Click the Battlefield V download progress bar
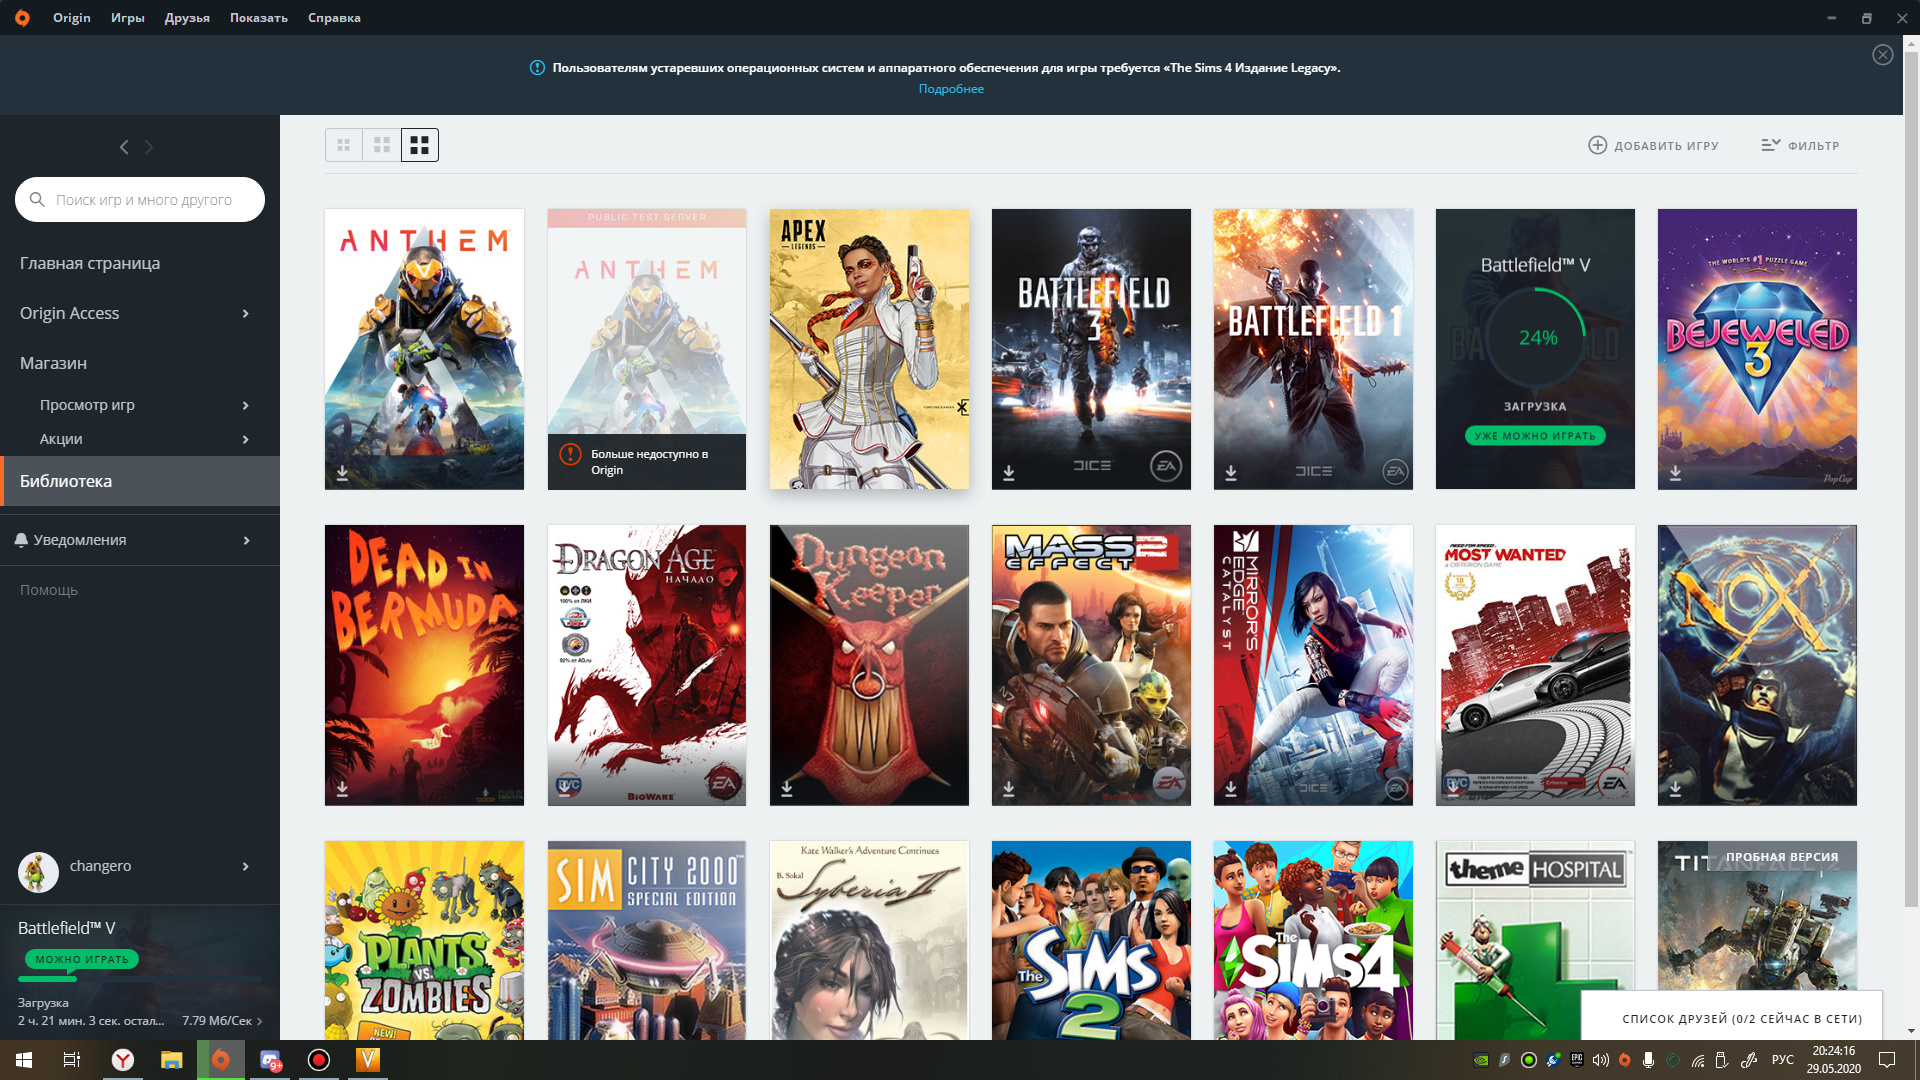 tap(140, 979)
